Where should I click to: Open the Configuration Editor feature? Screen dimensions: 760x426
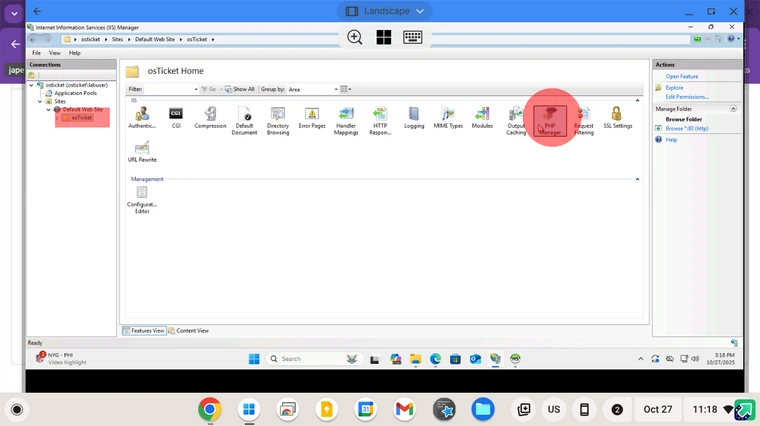point(142,200)
